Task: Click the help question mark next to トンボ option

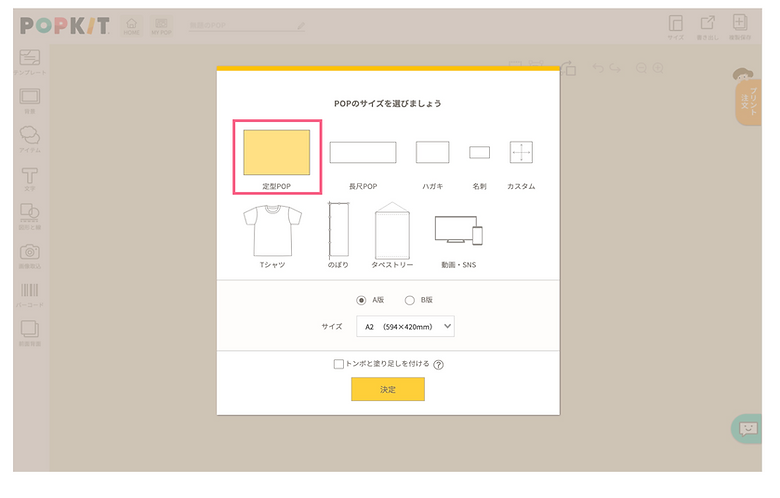Action: coord(438,365)
